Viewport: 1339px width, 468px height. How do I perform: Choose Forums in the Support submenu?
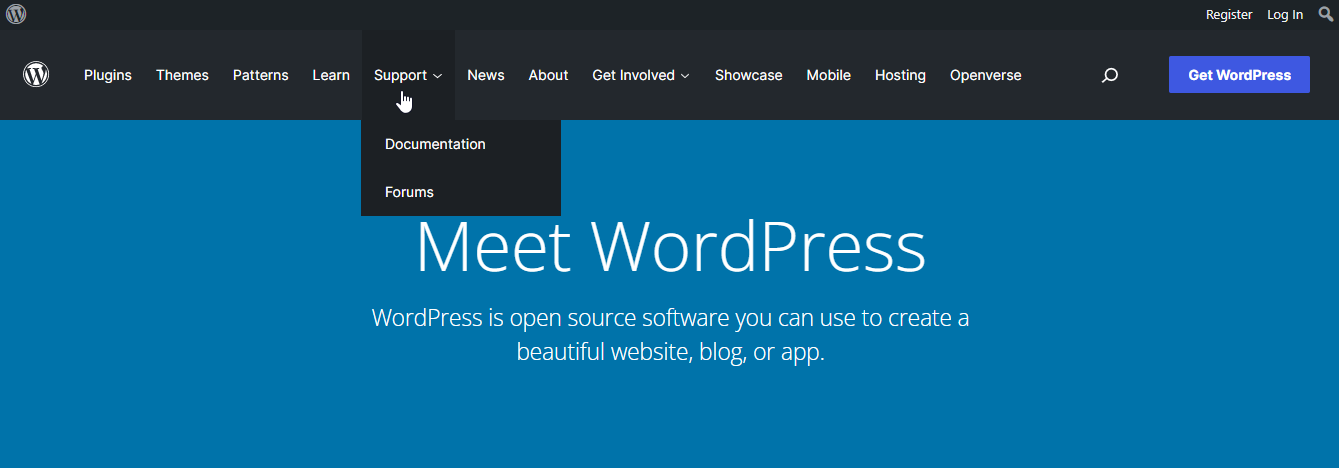pos(409,192)
